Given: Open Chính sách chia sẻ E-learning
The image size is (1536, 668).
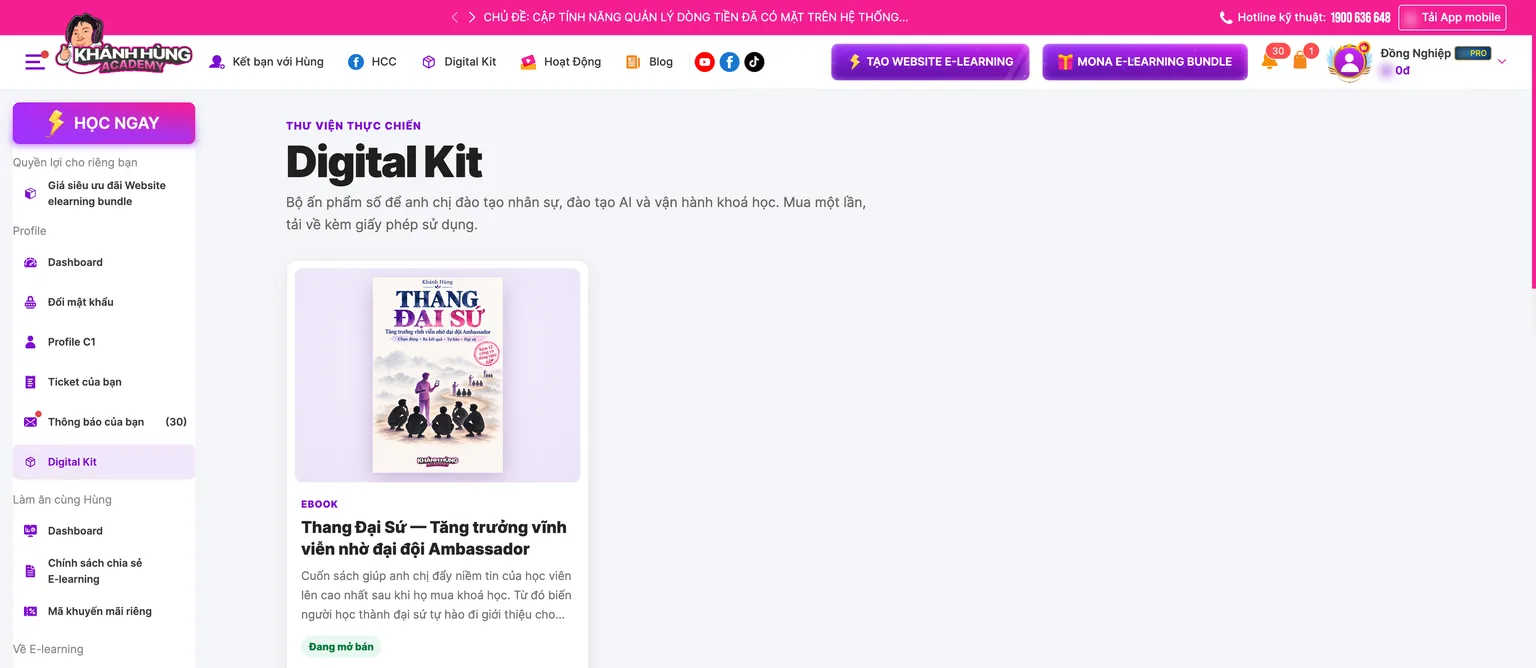Looking at the screenshot, I should point(104,571).
